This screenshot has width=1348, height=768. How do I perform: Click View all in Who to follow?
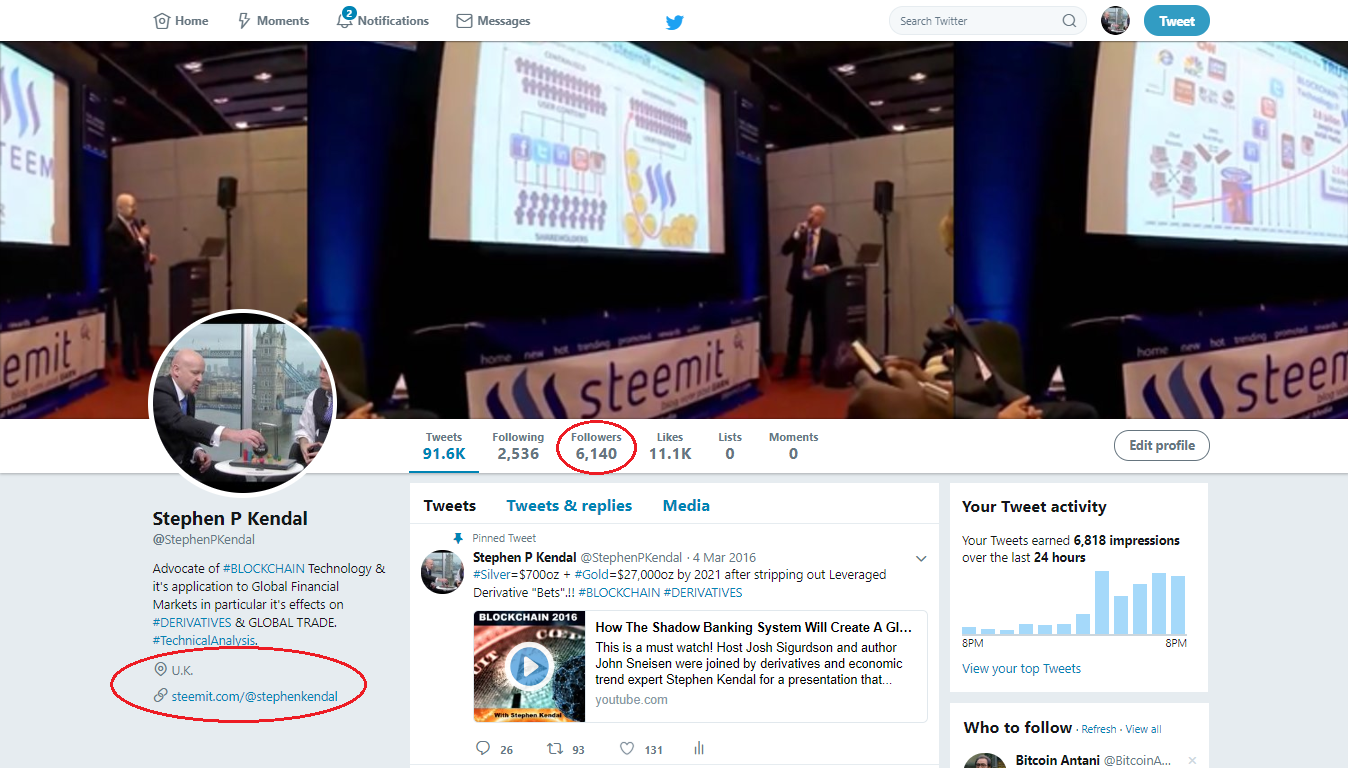tap(1143, 730)
